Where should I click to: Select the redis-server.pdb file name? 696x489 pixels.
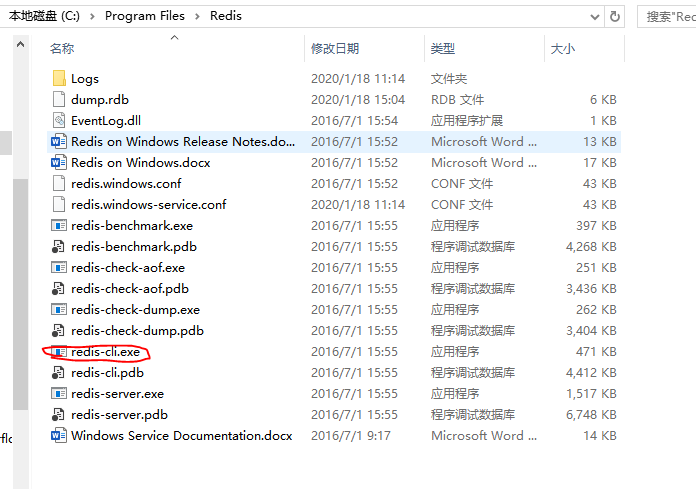[x=119, y=414]
